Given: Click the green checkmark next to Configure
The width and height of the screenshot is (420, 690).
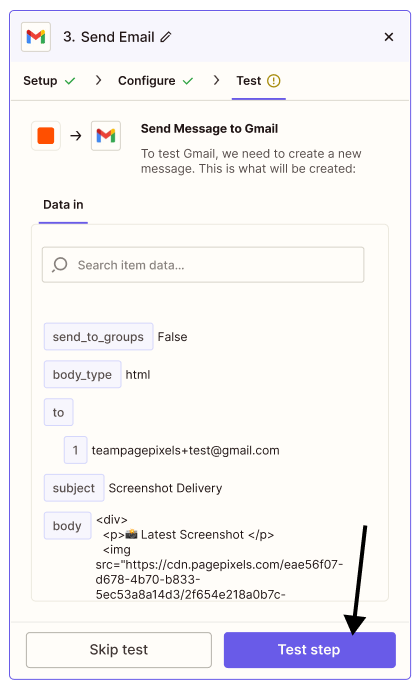Looking at the screenshot, I should pos(188,81).
